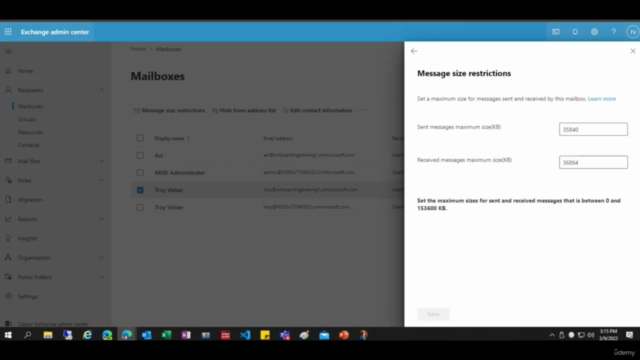Select Groups under Recipients
The width and height of the screenshot is (640, 360).
point(27,119)
